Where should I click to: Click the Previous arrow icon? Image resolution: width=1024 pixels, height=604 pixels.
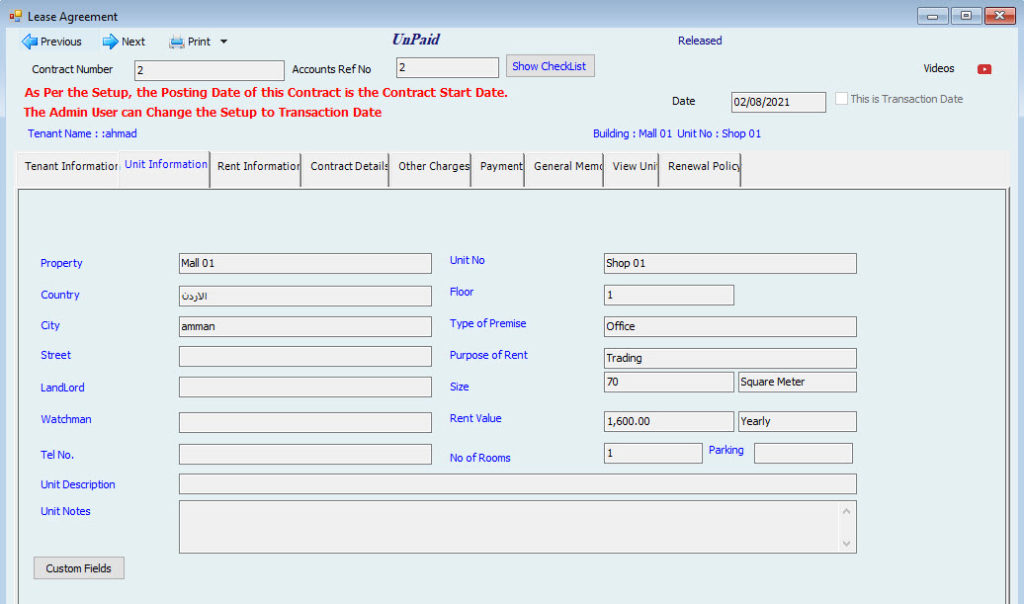29,42
